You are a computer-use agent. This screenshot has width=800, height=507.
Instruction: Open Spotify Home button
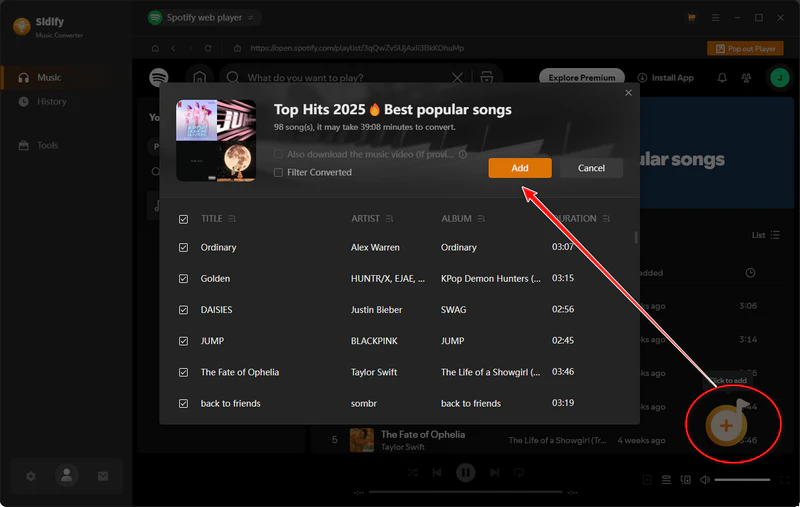pos(199,78)
